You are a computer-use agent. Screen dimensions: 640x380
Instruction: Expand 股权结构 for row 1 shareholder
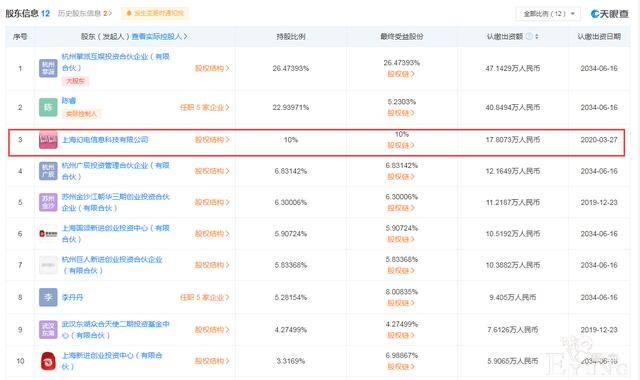[x=212, y=68]
